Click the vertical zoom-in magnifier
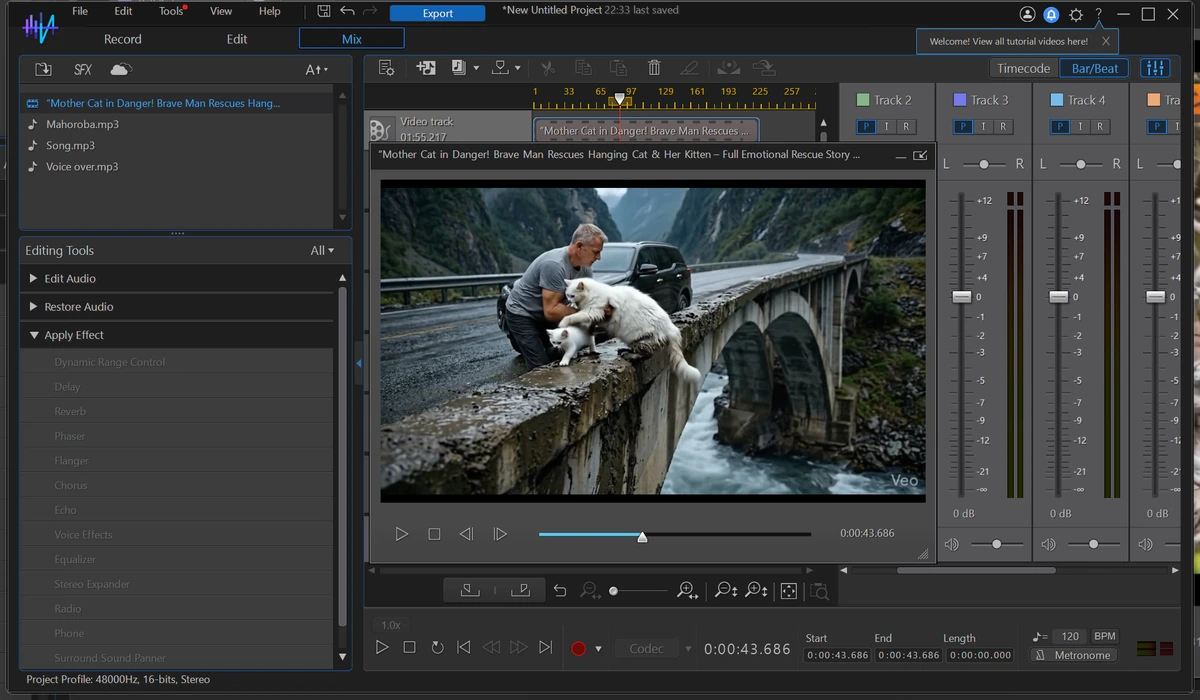Image resolution: width=1200 pixels, height=700 pixels. coord(757,591)
